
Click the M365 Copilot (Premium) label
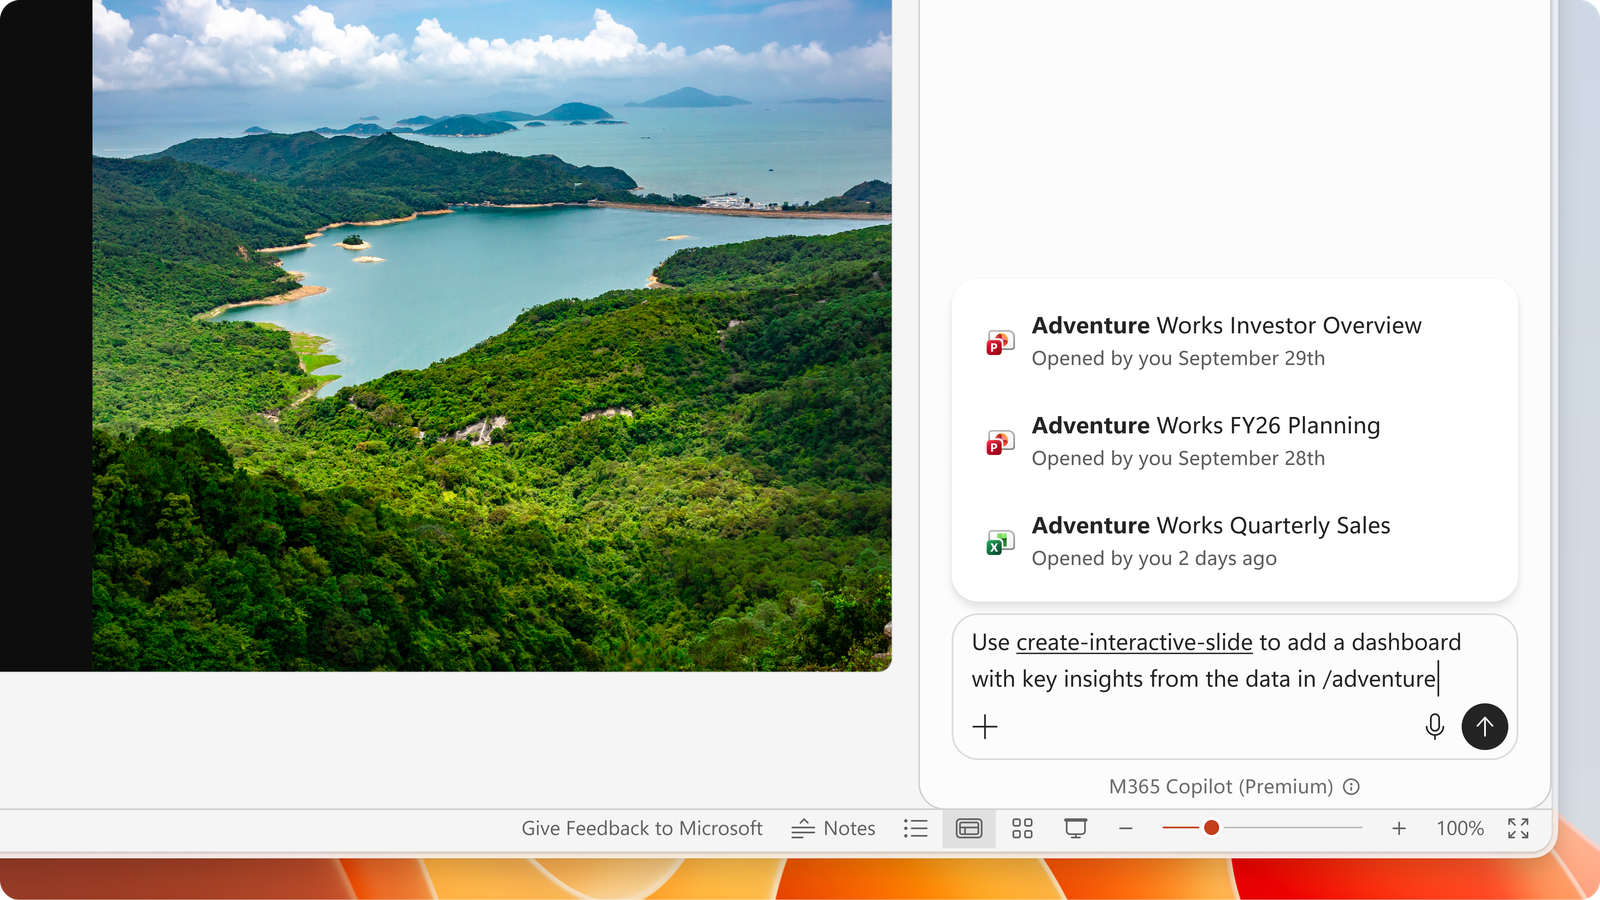(x=1220, y=787)
